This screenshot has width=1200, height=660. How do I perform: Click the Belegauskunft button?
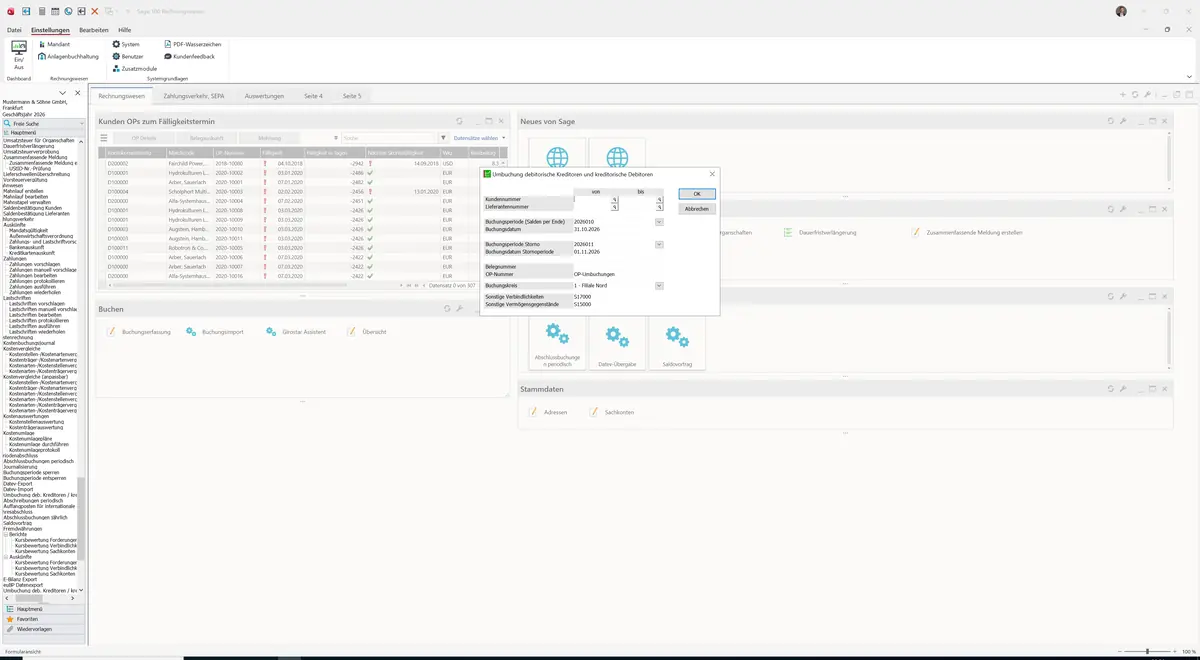206,138
